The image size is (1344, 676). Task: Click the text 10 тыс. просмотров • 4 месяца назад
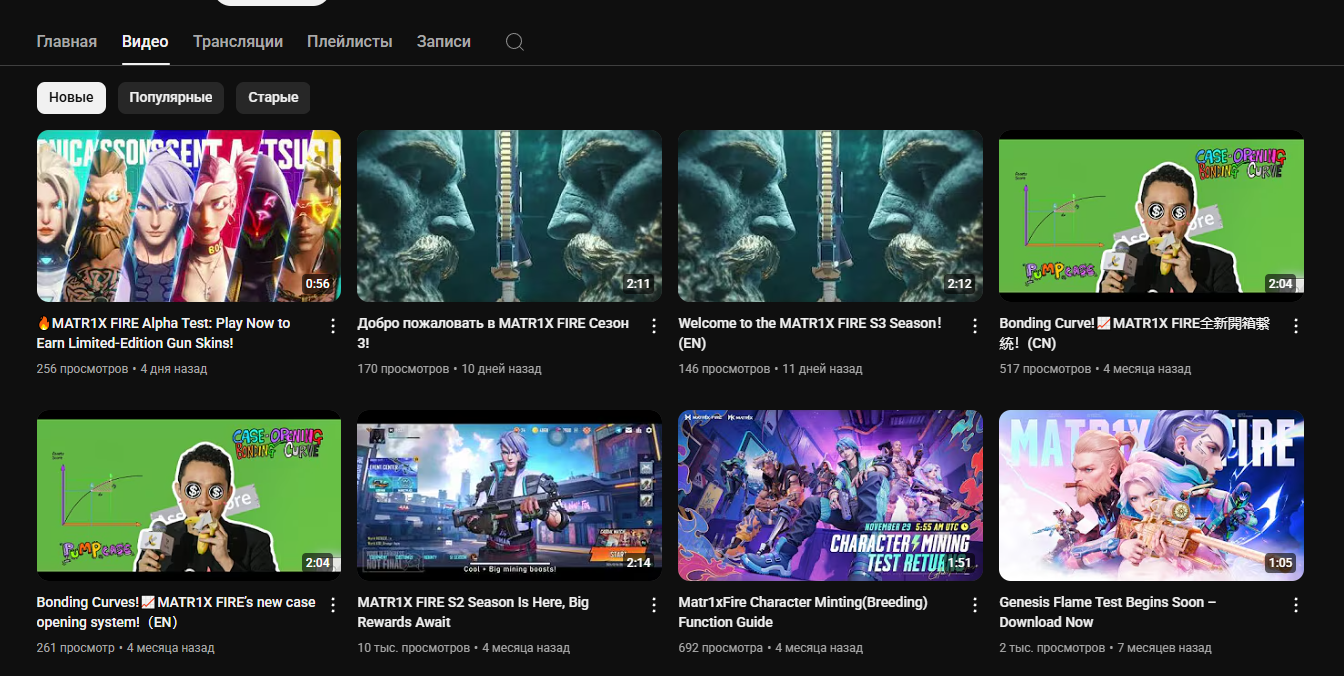[464, 648]
